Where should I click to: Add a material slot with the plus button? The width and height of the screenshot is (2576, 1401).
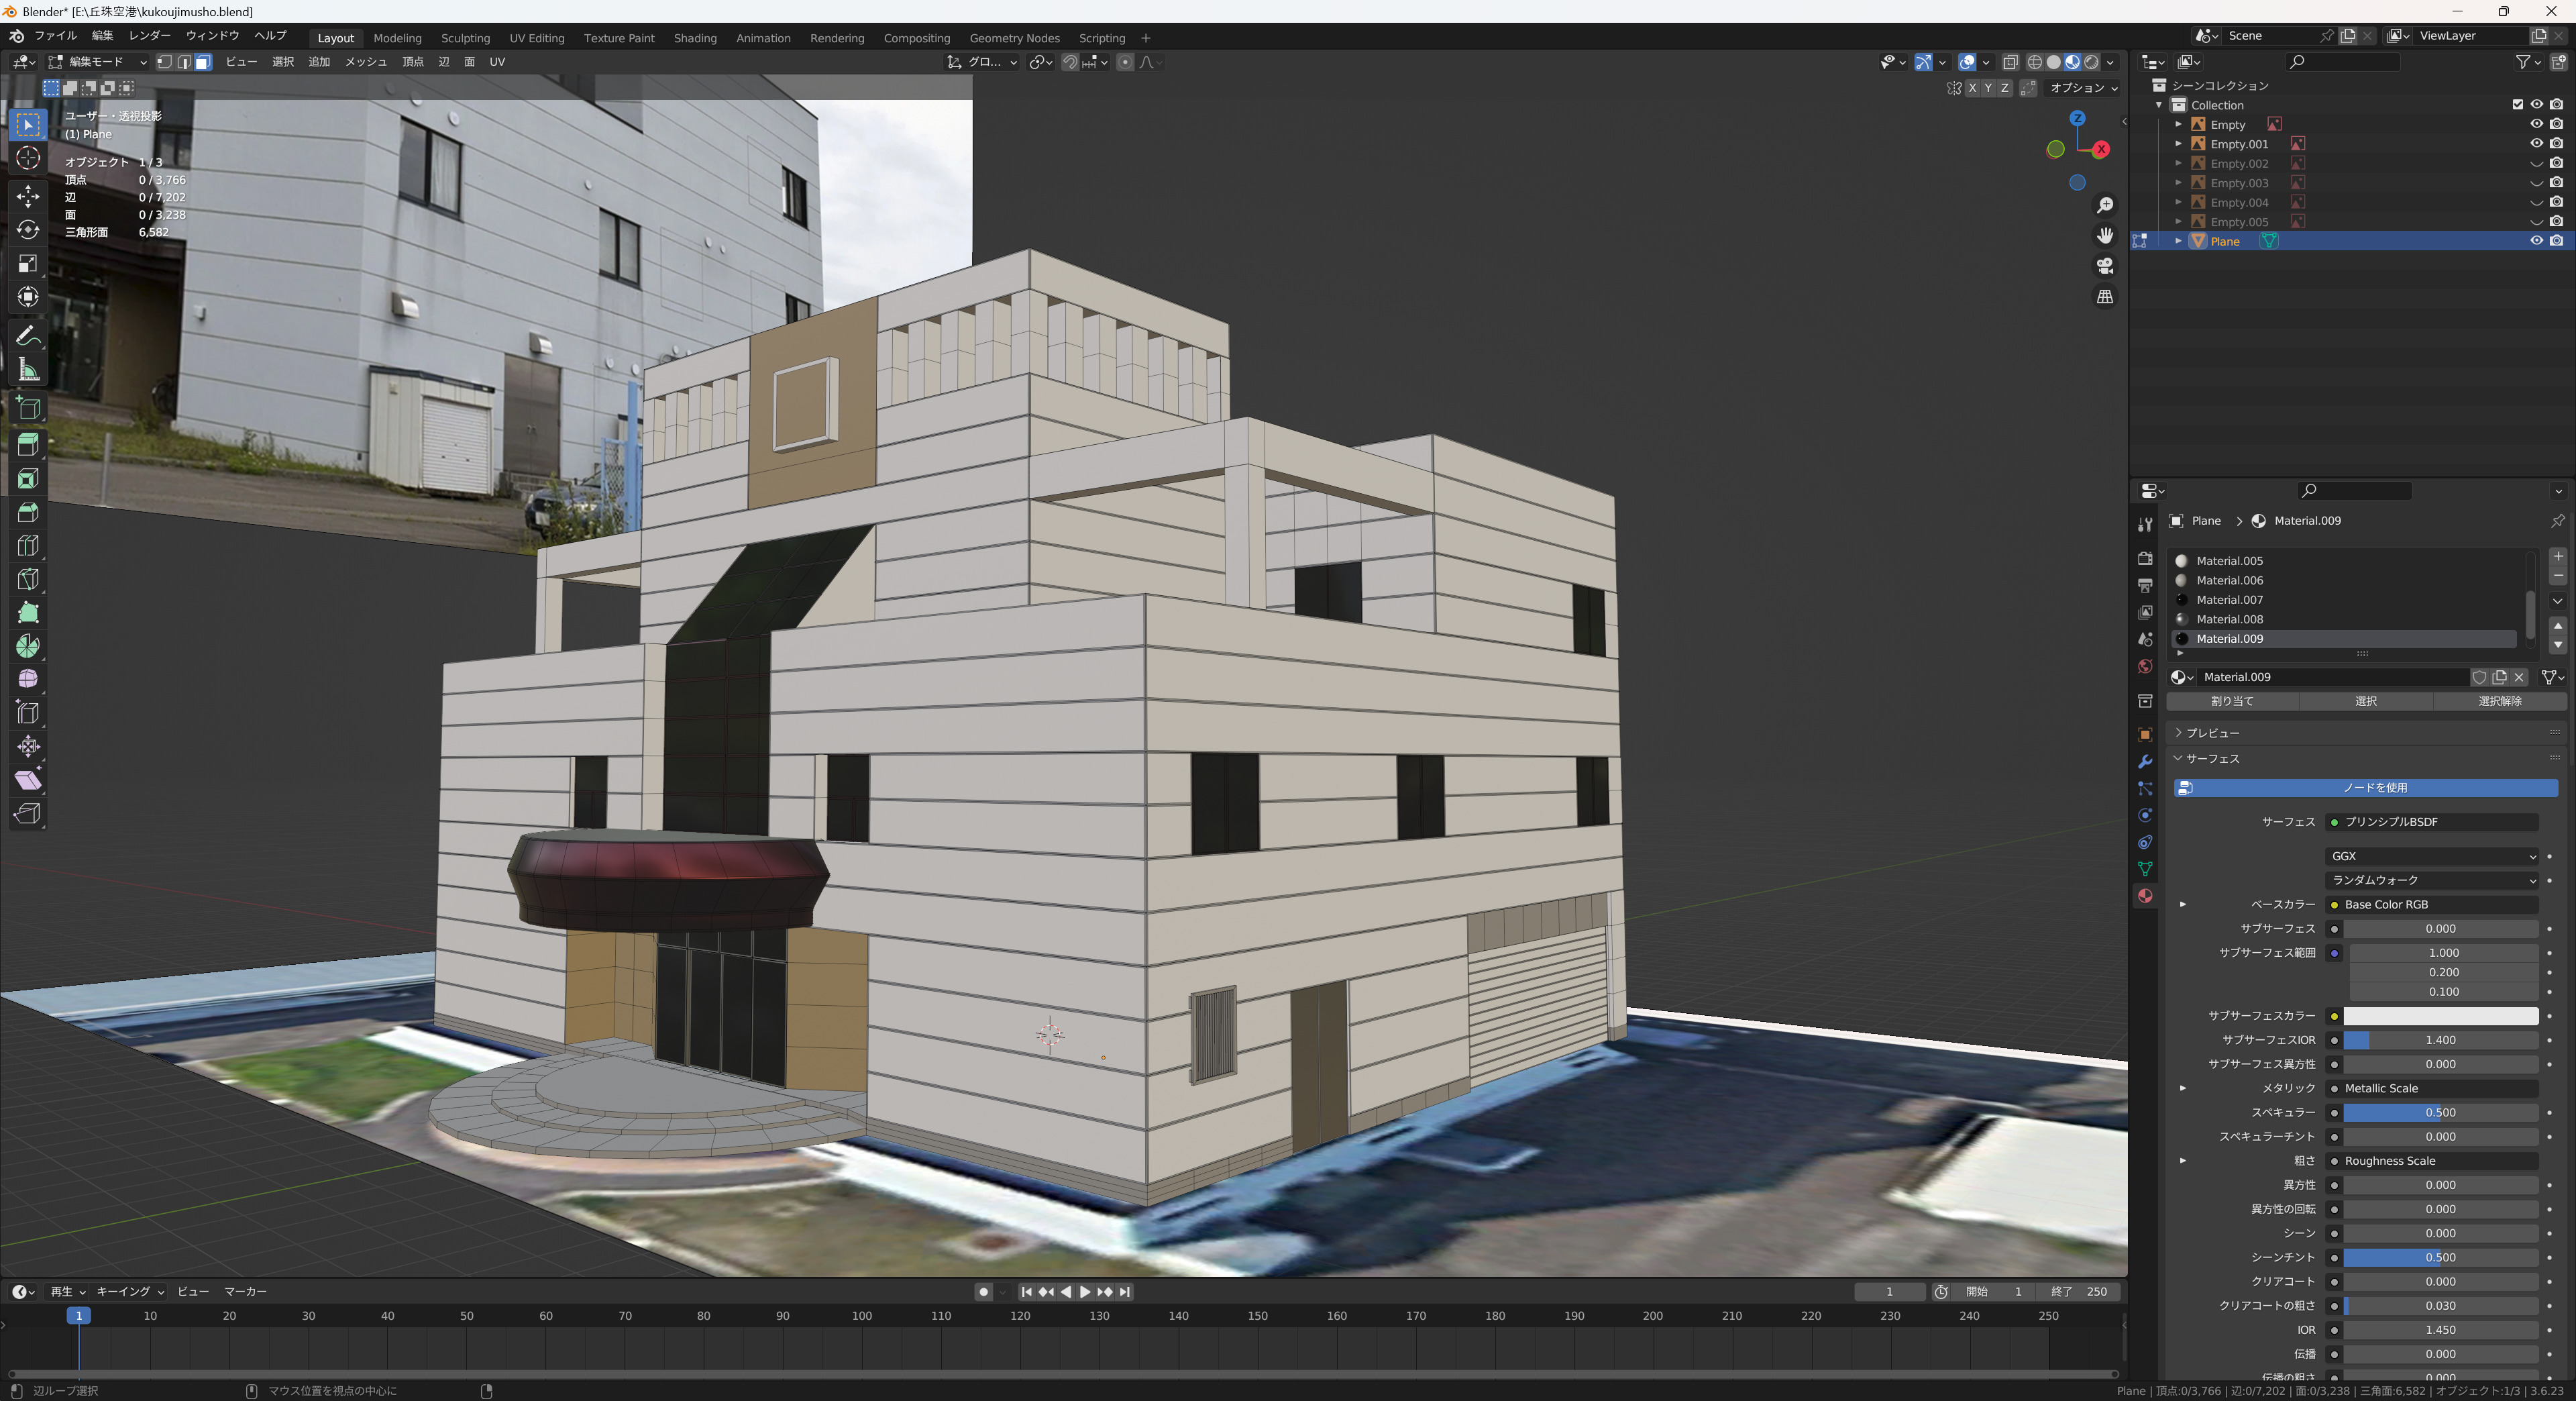pyautogui.click(x=2558, y=557)
